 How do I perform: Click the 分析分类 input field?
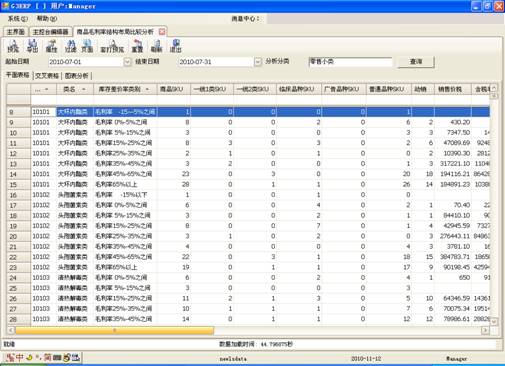click(x=350, y=62)
